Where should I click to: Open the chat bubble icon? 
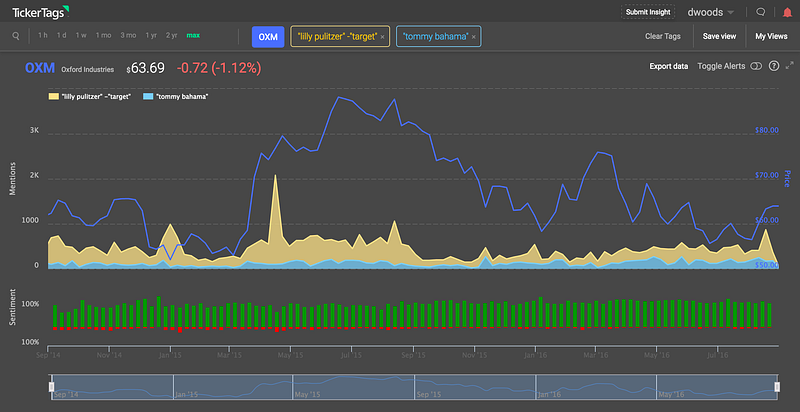[760, 12]
